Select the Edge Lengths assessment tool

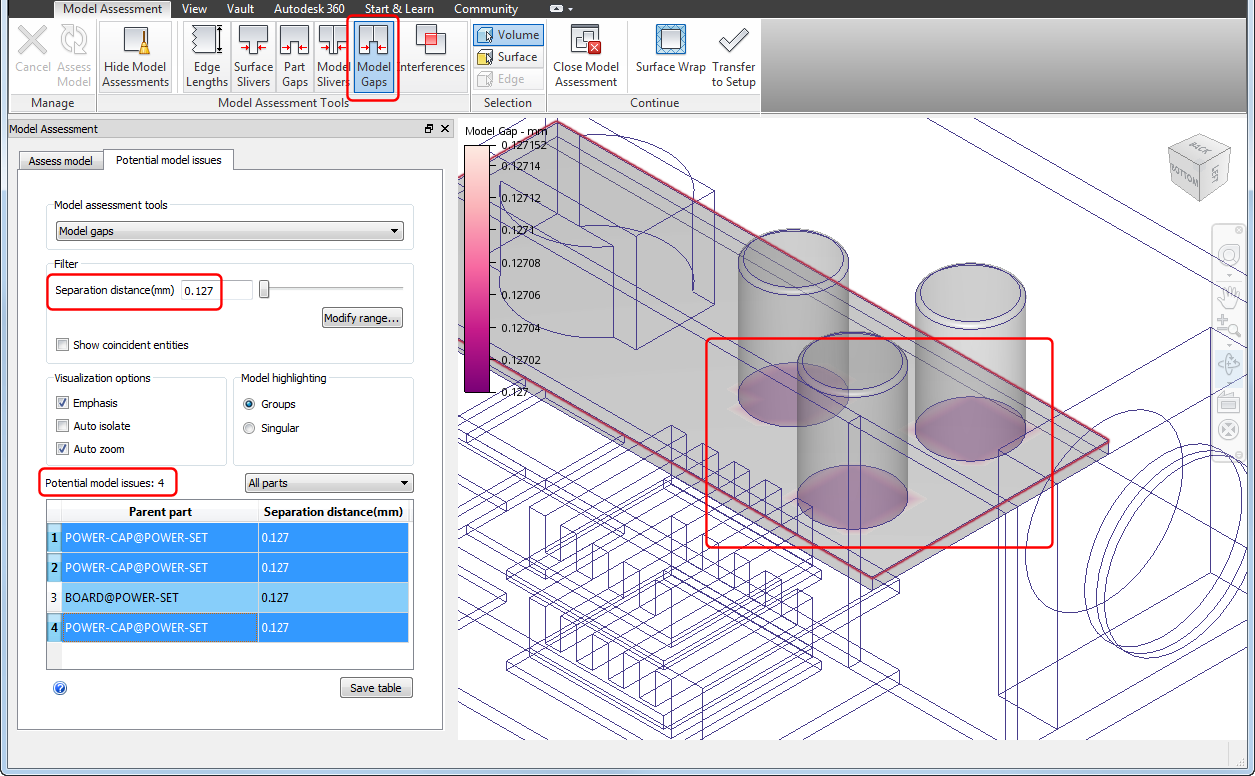[207, 57]
